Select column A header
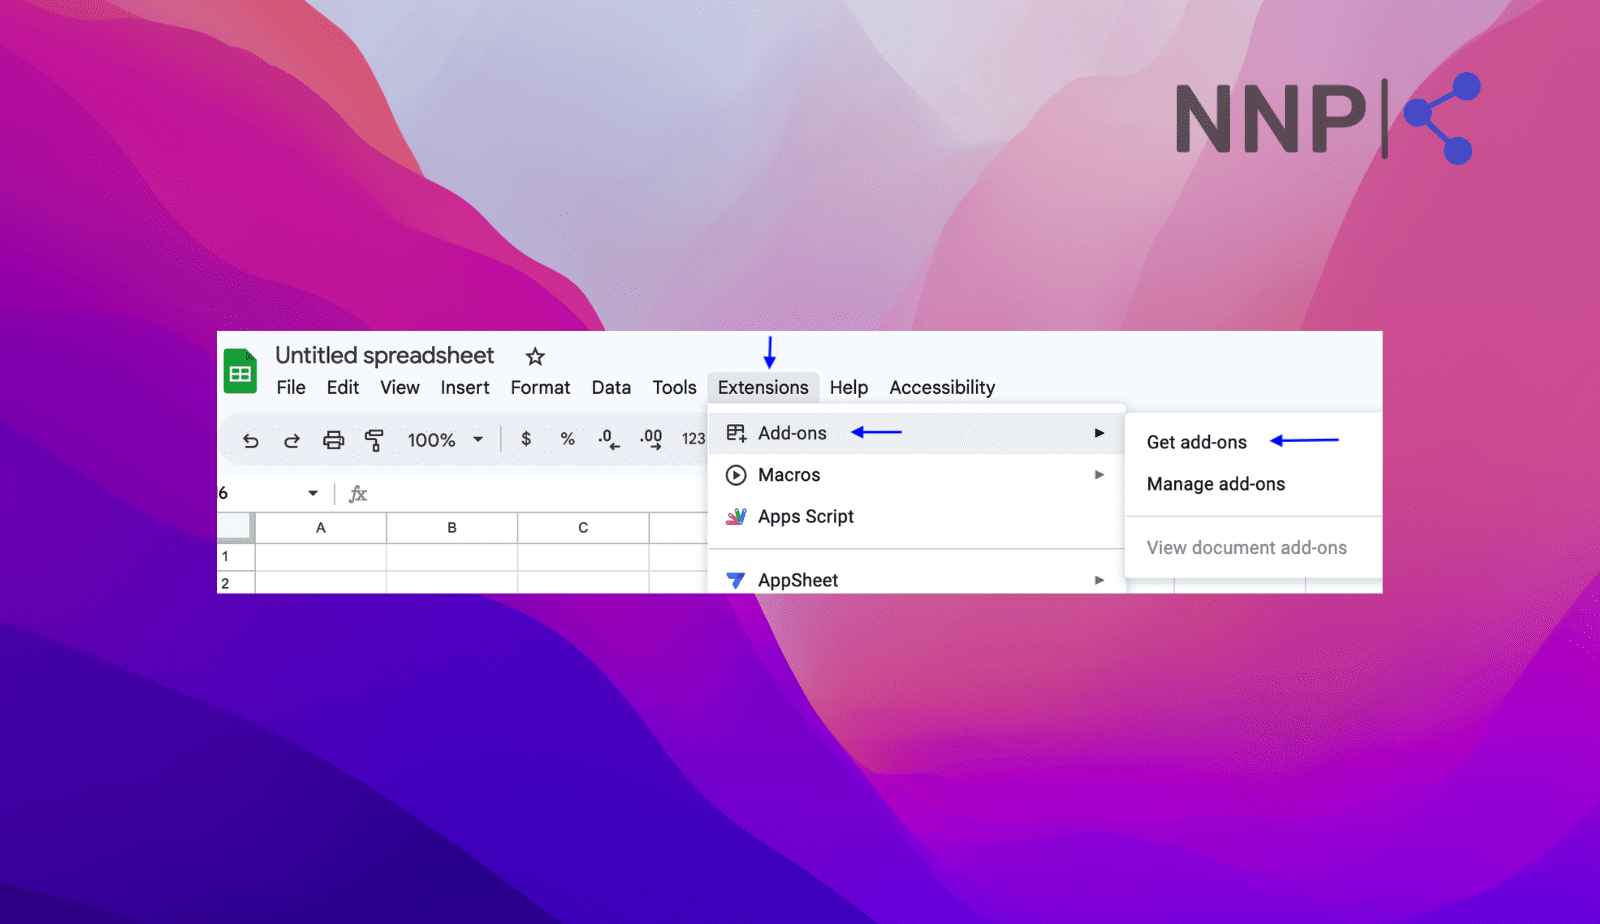Image resolution: width=1600 pixels, height=924 pixels. point(321,527)
